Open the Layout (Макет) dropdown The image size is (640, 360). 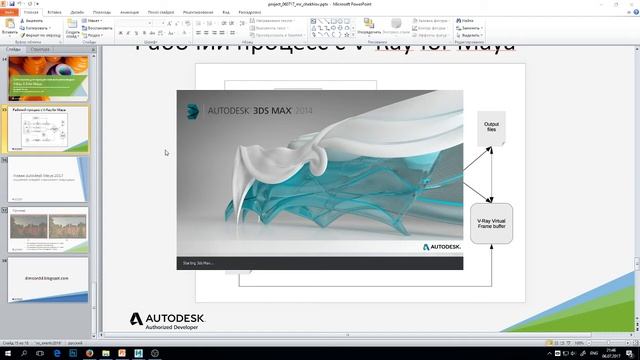[x=92, y=20]
